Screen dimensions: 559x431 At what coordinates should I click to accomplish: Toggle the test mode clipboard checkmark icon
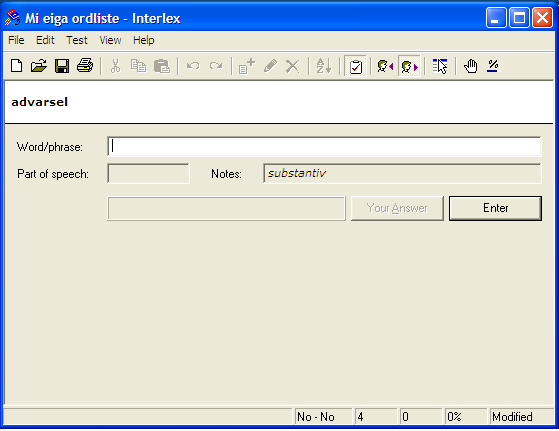click(355, 66)
